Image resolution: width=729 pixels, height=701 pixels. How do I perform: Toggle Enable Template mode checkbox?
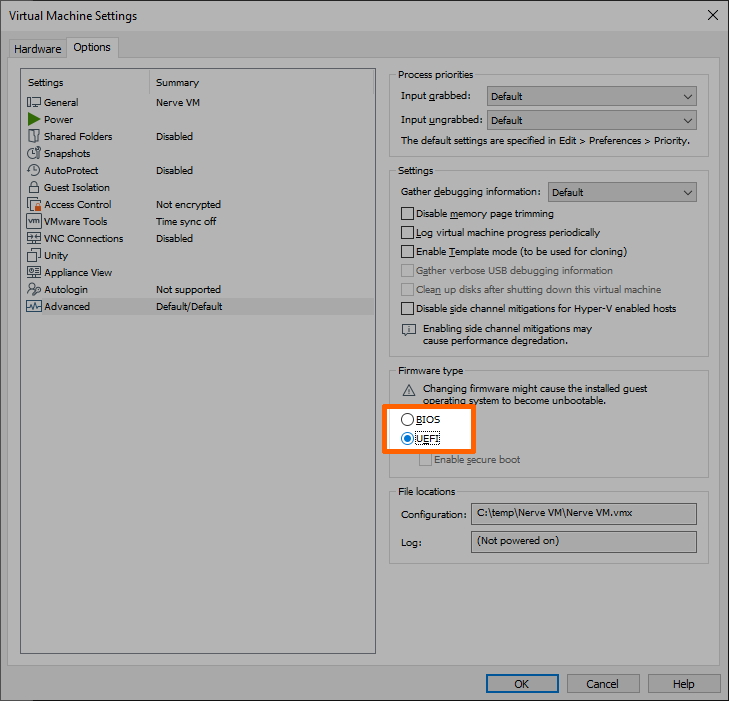click(x=407, y=252)
